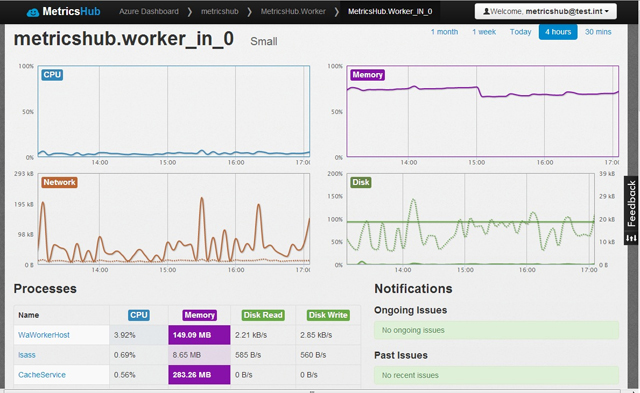This screenshot has width=640, height=393.
Task: Select the MetricsHub.Worker_IN_0 breadcrumb
Action: (390, 11)
